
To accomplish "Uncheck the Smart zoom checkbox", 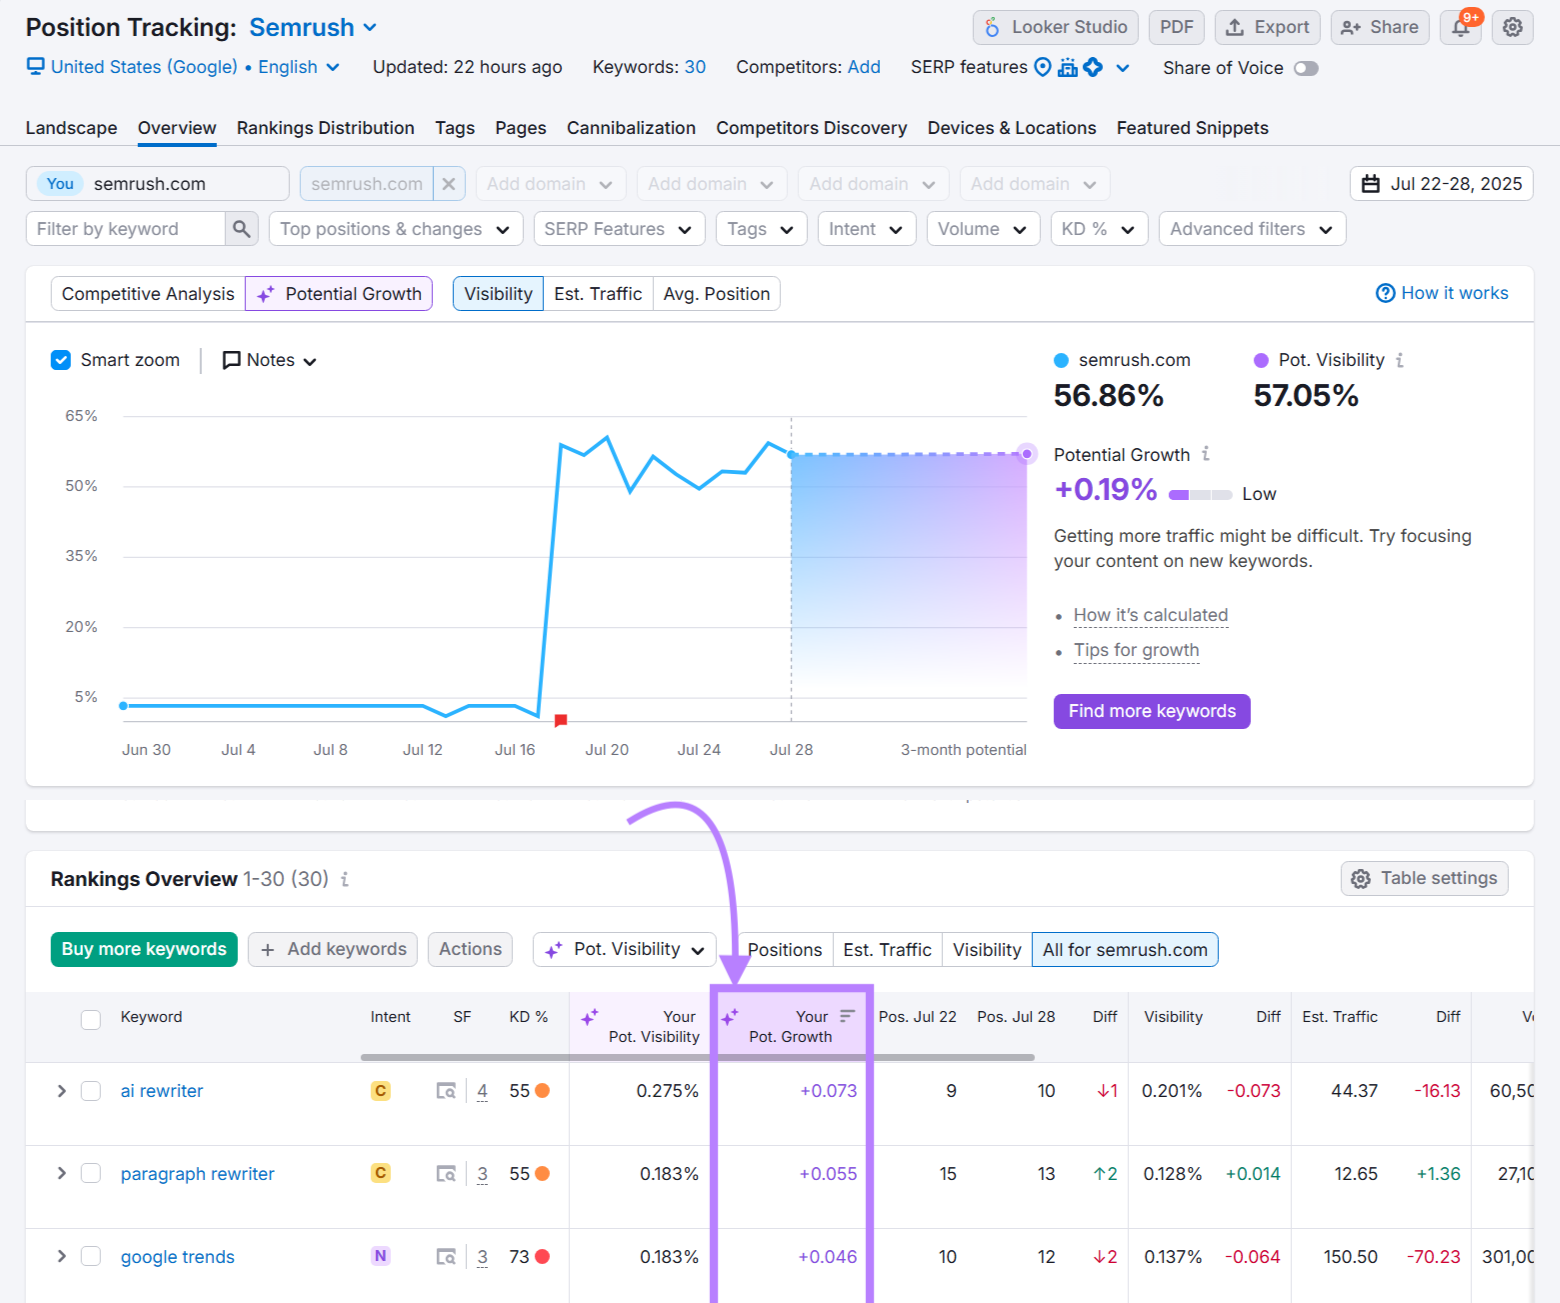I will coord(61,360).
